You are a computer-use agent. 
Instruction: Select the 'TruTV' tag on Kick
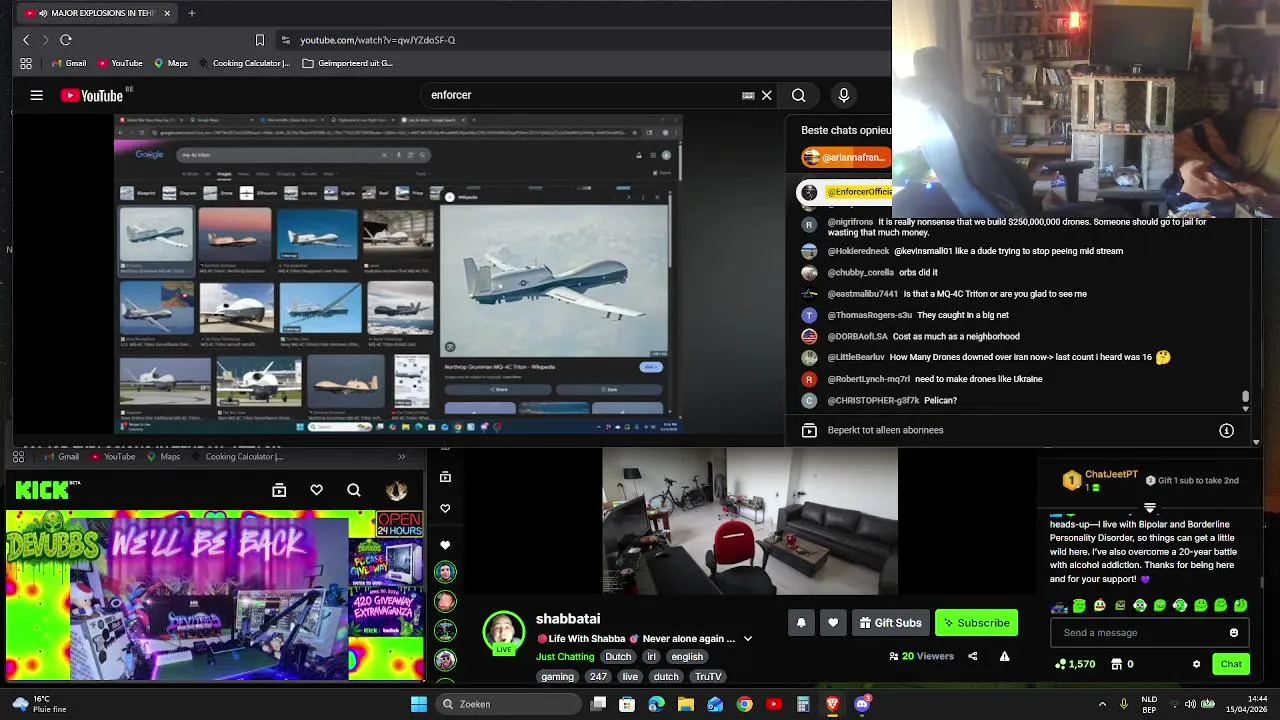point(708,677)
